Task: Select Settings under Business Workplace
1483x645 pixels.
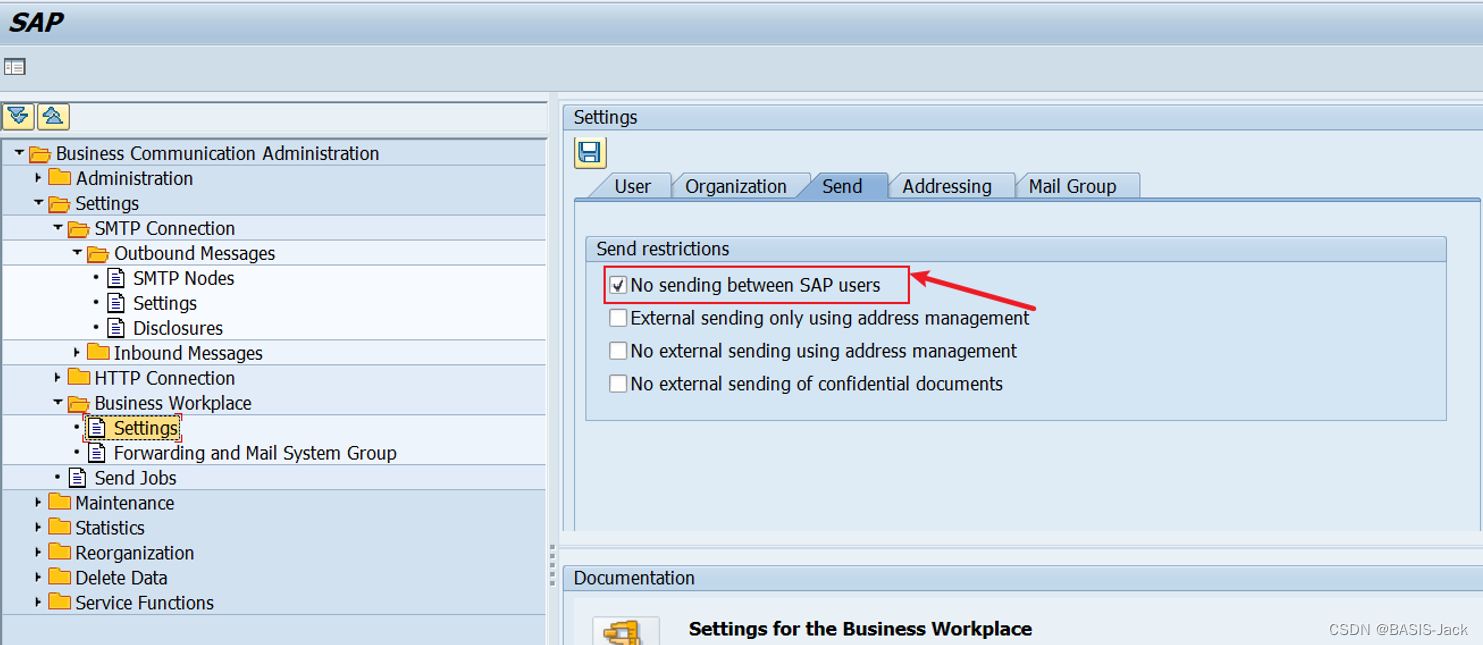Action: (x=146, y=428)
